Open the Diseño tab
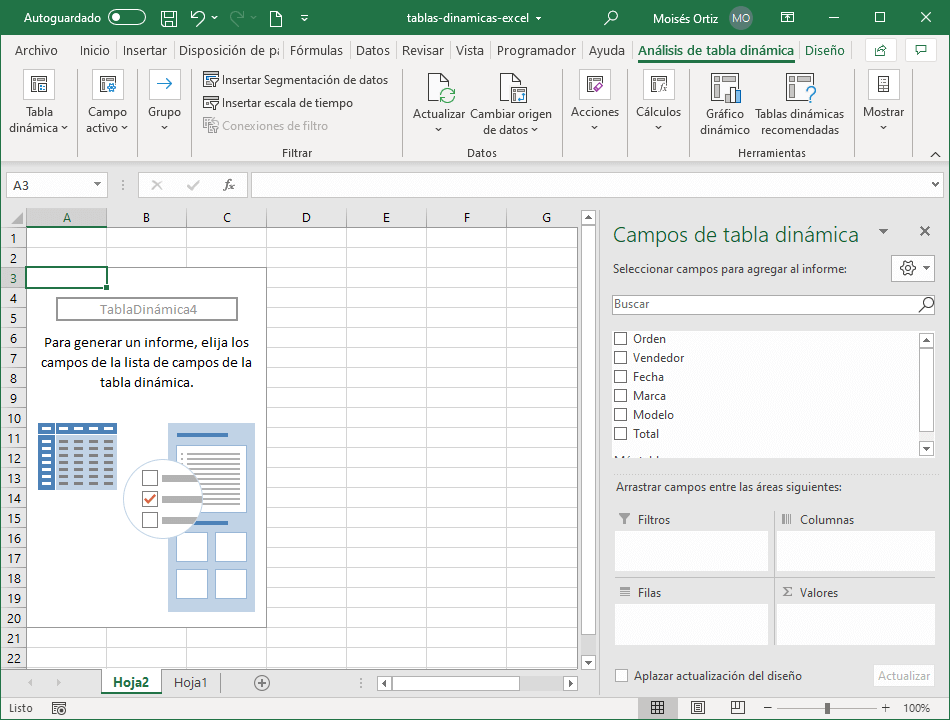The image size is (950, 720). click(x=825, y=50)
